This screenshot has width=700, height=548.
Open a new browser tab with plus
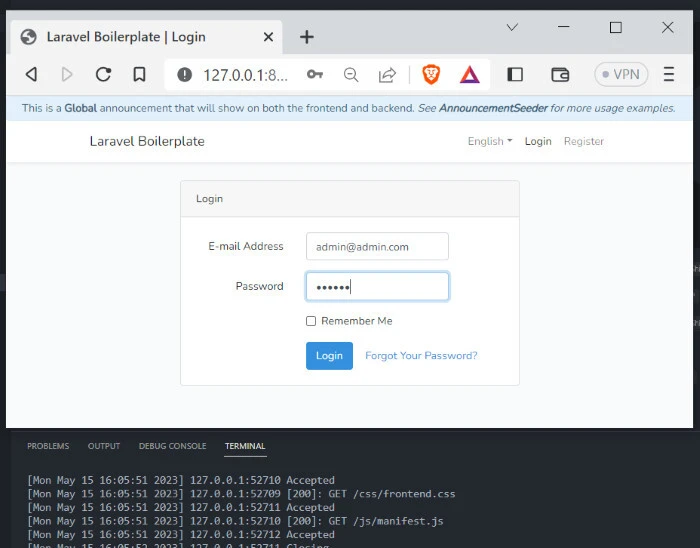(x=307, y=37)
